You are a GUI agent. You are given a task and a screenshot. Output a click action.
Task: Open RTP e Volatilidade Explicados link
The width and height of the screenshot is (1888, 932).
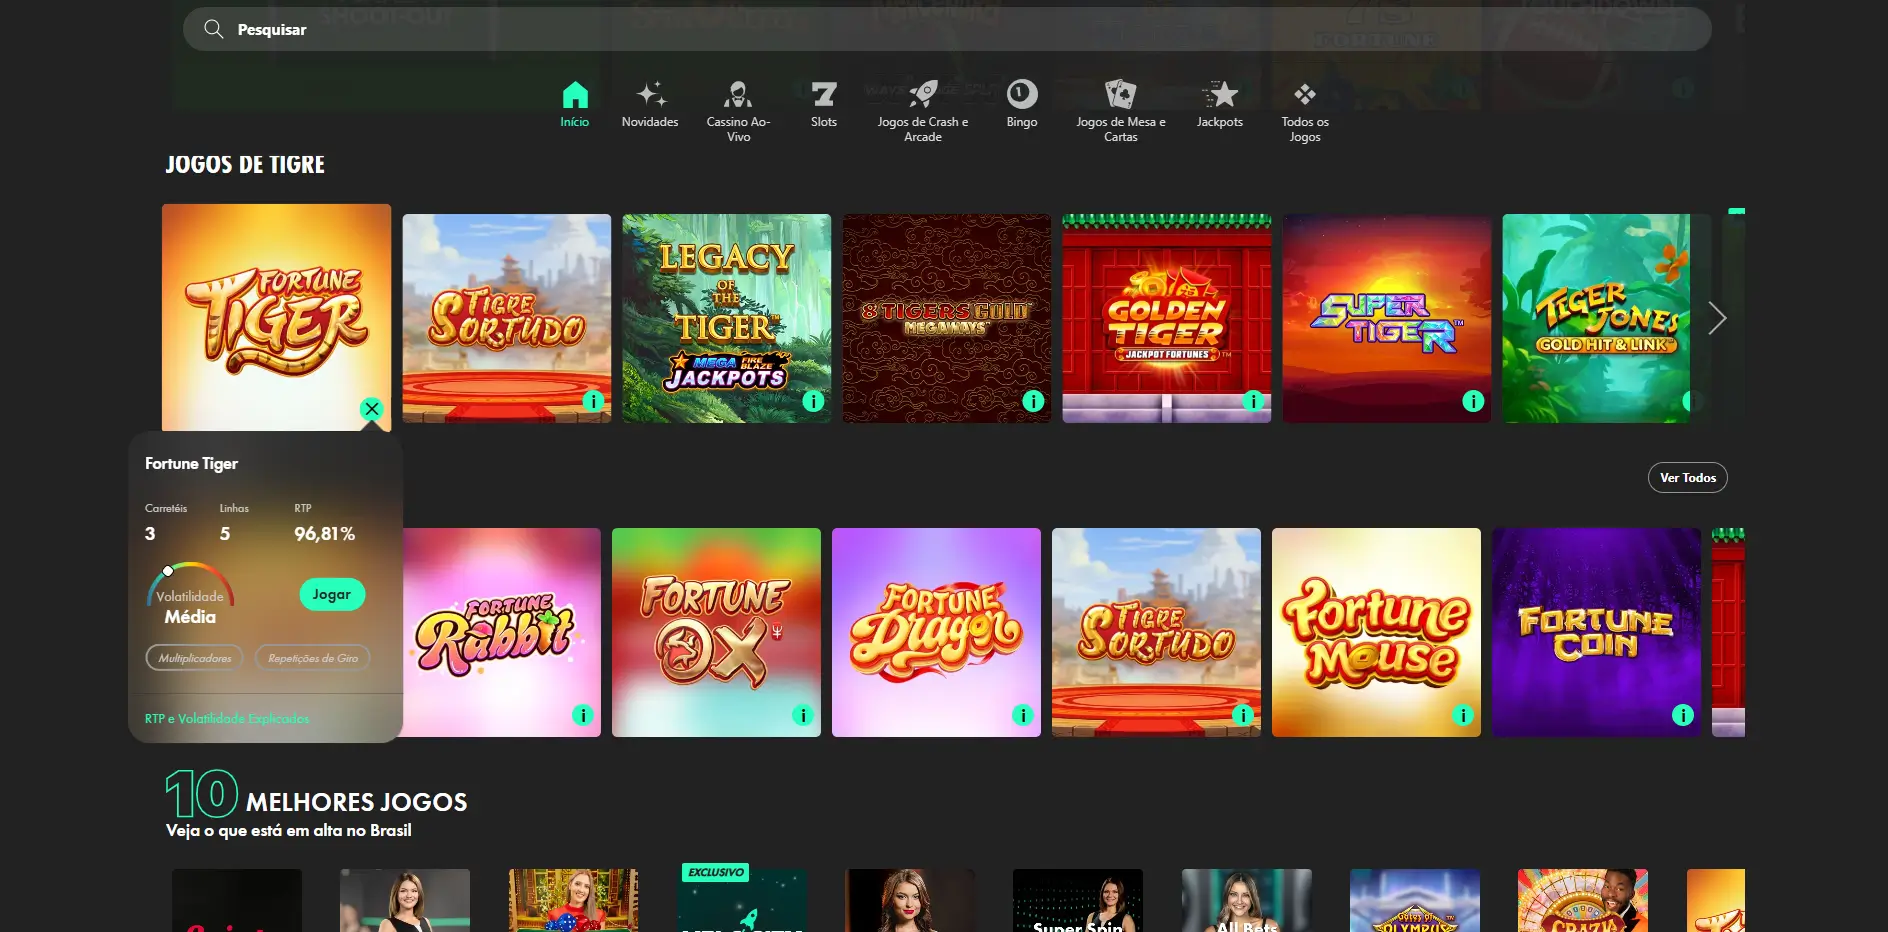pyautogui.click(x=227, y=719)
